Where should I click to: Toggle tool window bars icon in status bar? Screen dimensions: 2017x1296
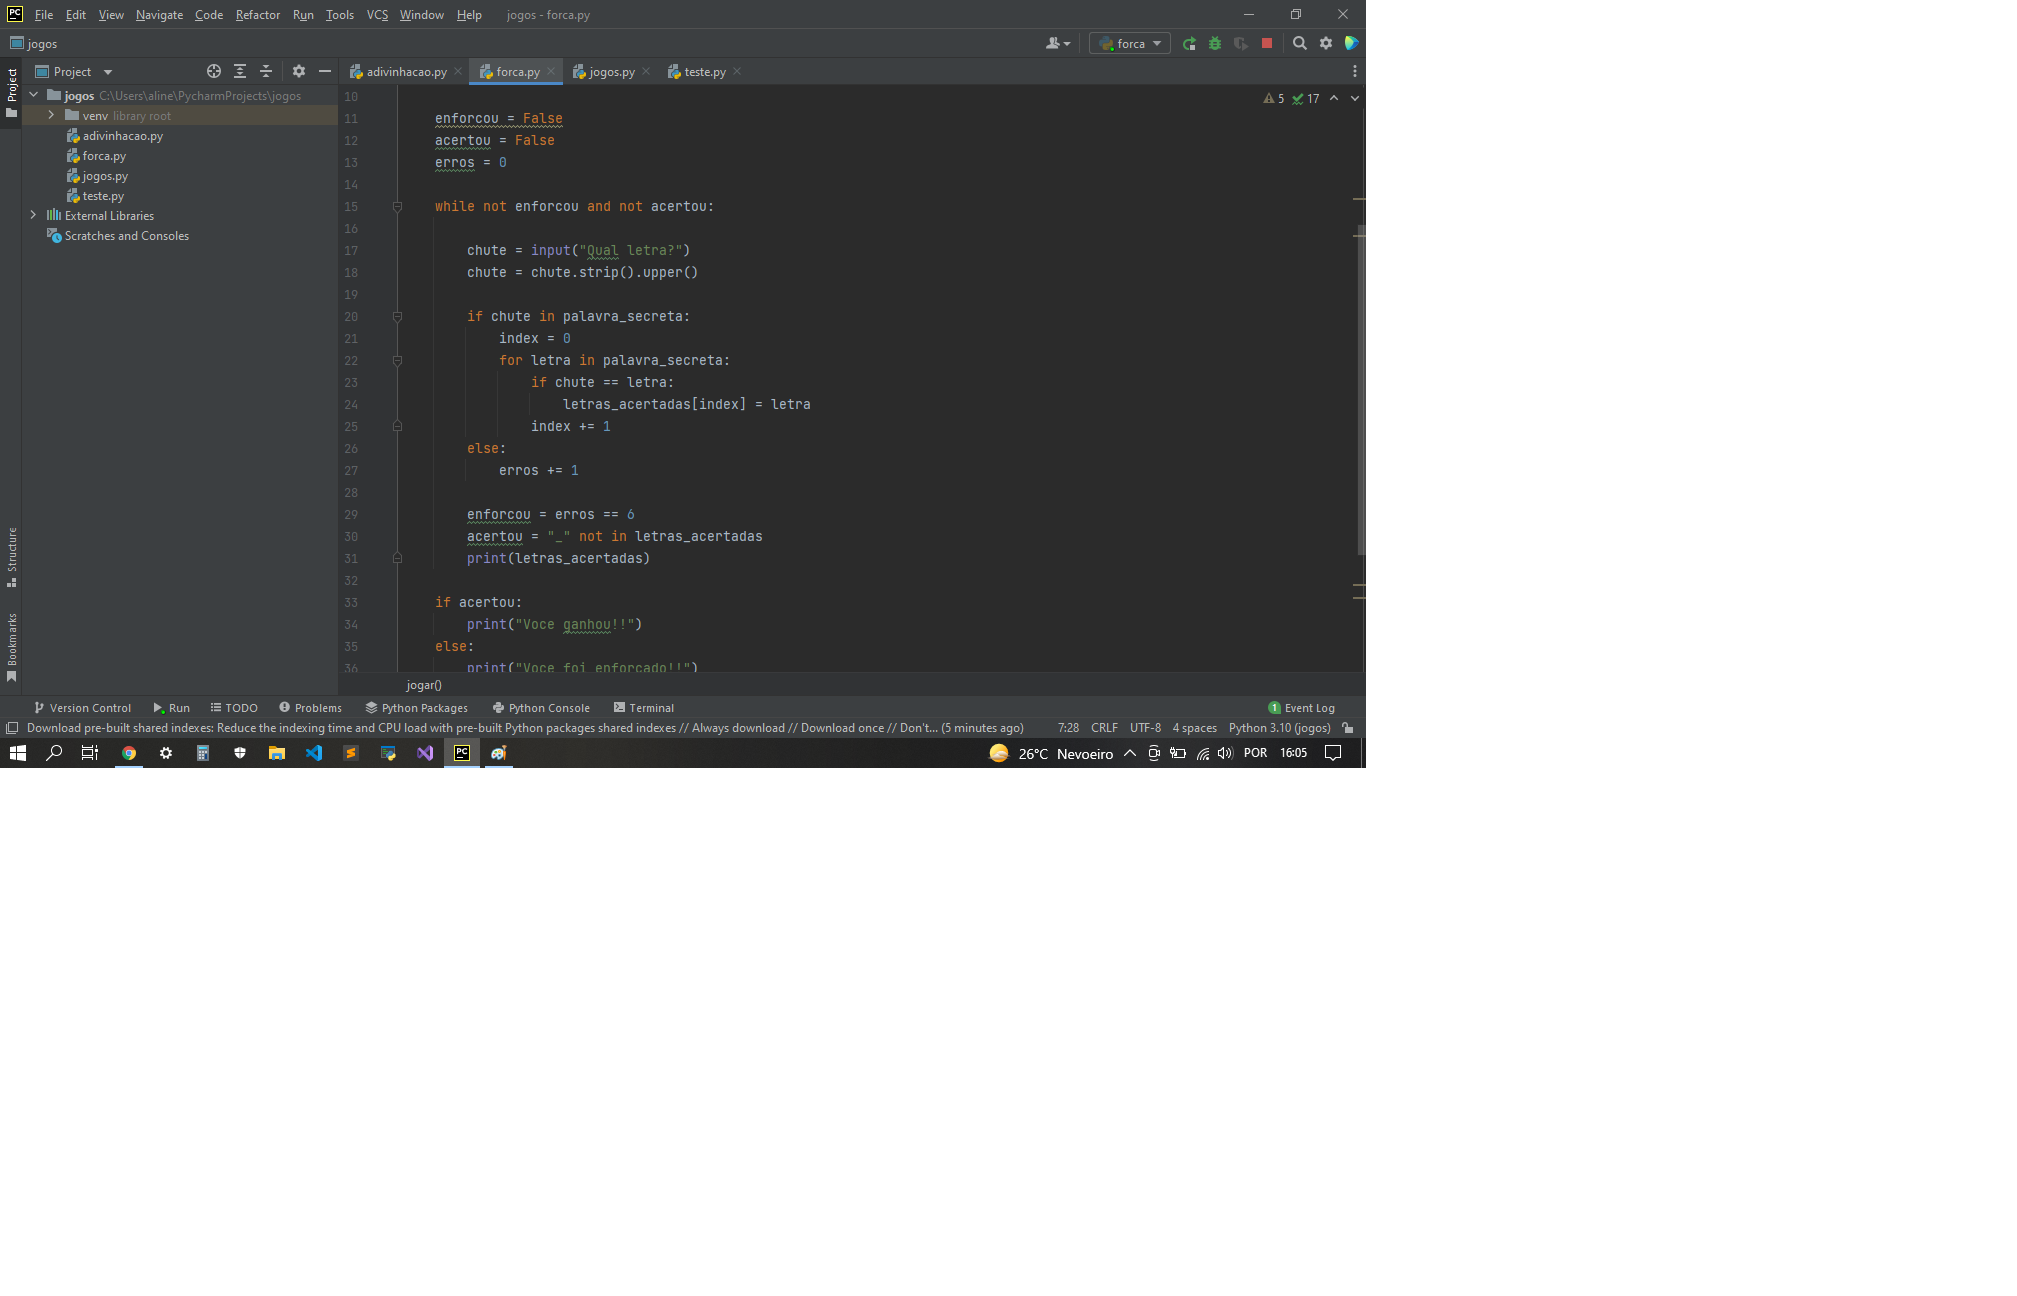pos(12,728)
